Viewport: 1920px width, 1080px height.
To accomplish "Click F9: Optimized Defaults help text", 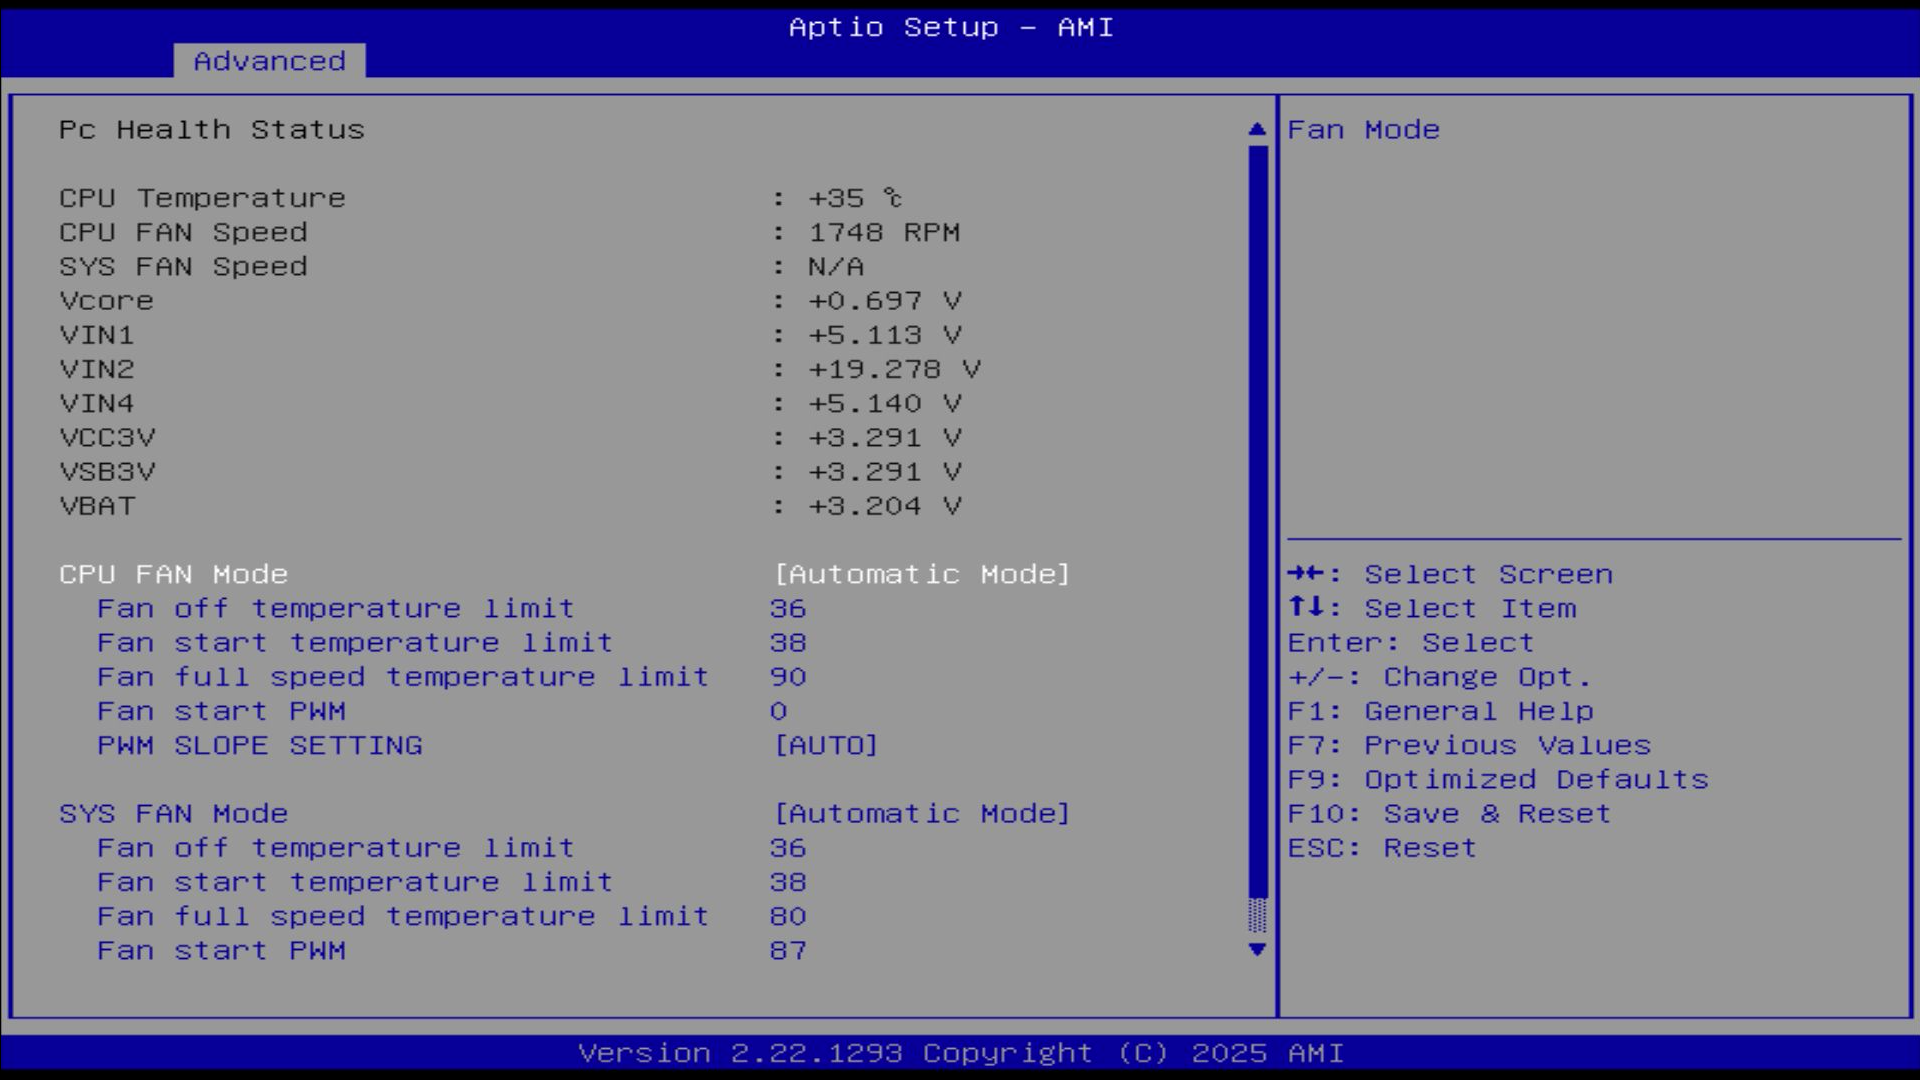I will 1497,779.
